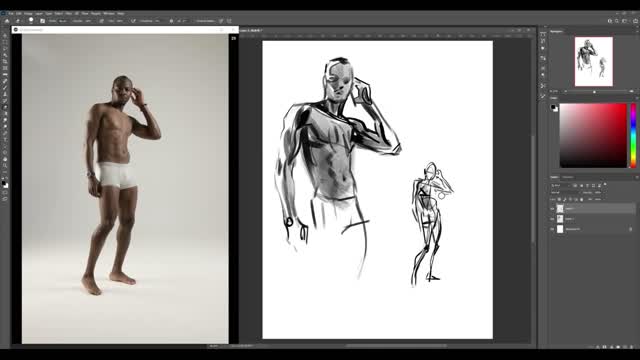
Task: Click the delete layer trash icon
Action: [631, 347]
